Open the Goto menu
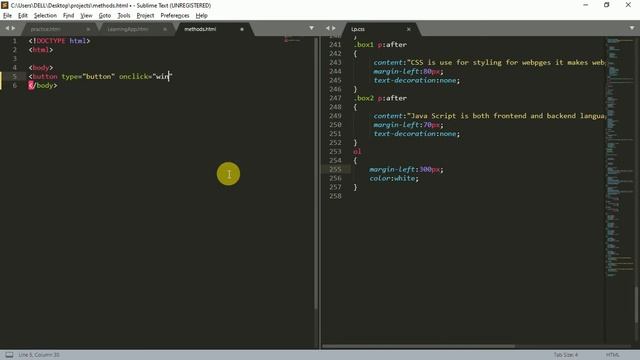 click(104, 16)
